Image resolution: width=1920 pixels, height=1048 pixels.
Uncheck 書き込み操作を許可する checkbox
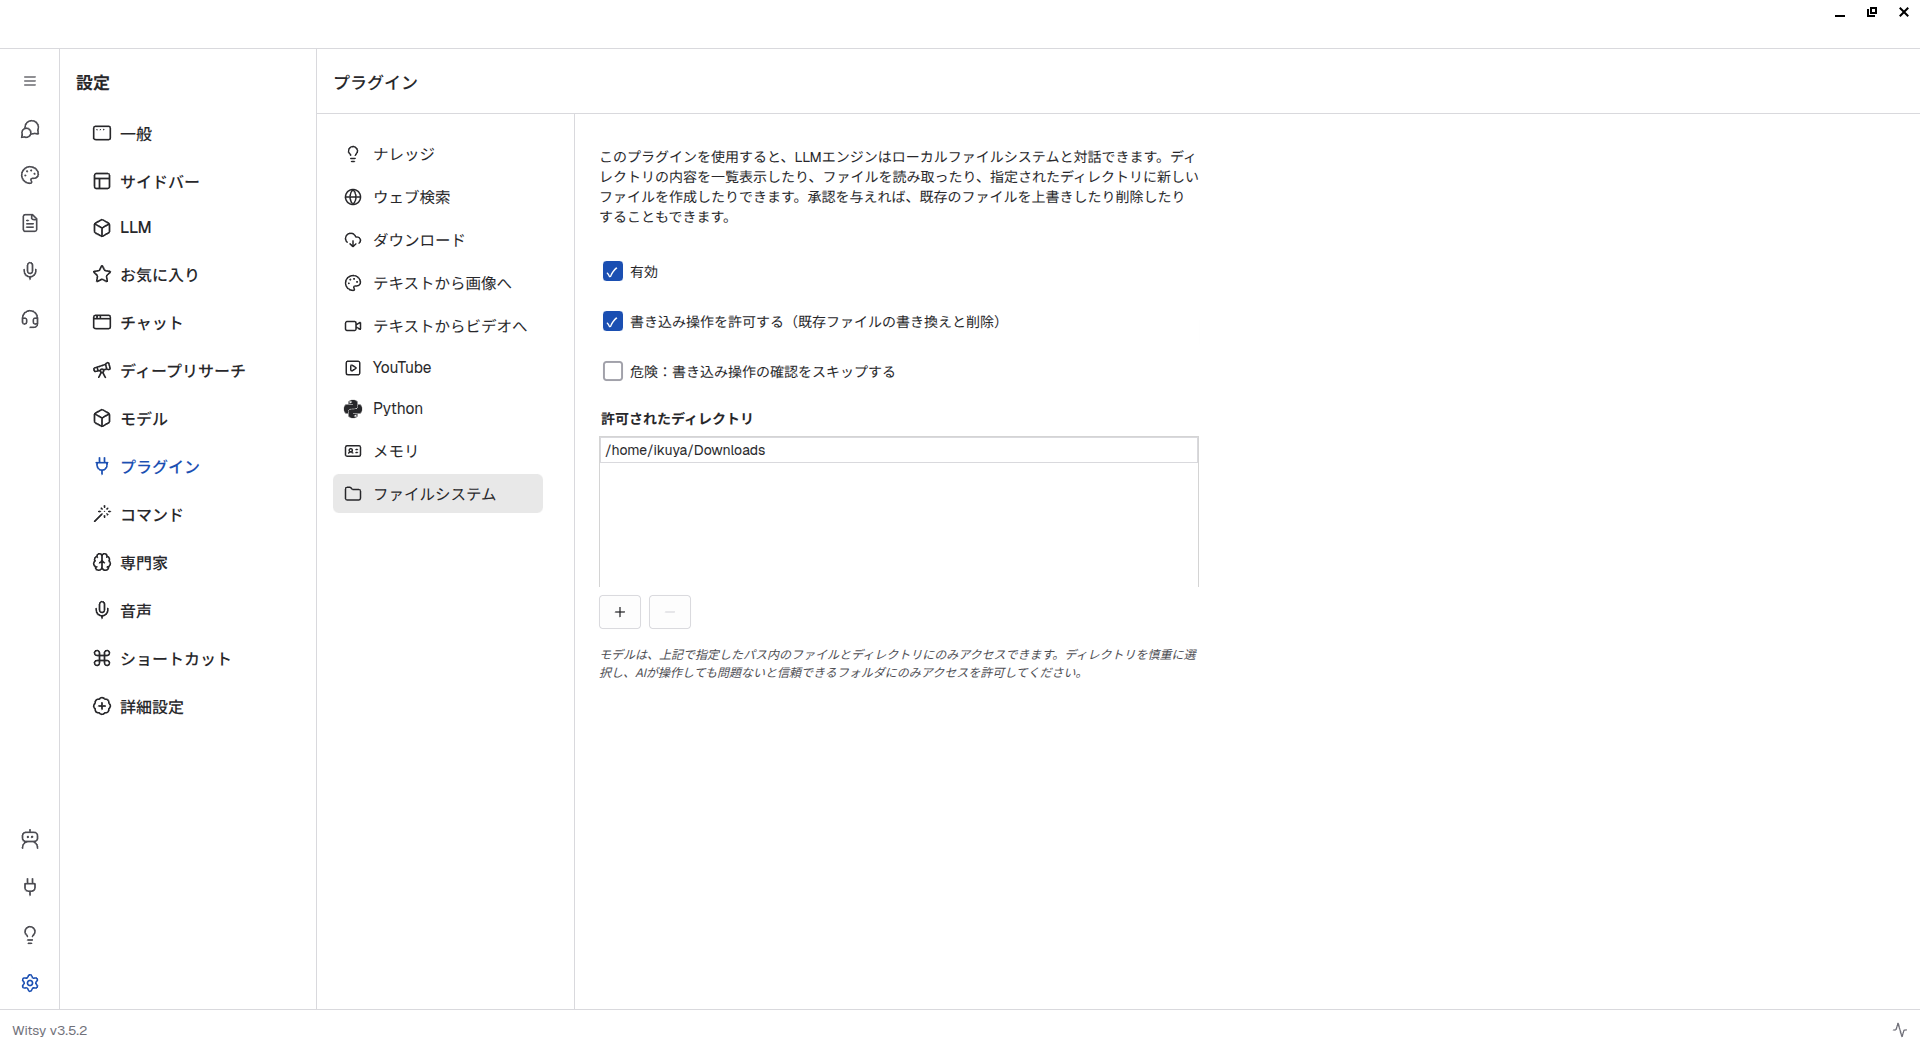(613, 322)
